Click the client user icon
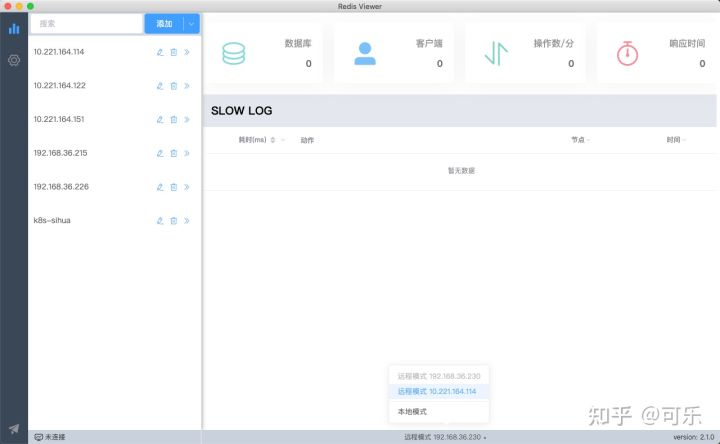 tap(365, 53)
